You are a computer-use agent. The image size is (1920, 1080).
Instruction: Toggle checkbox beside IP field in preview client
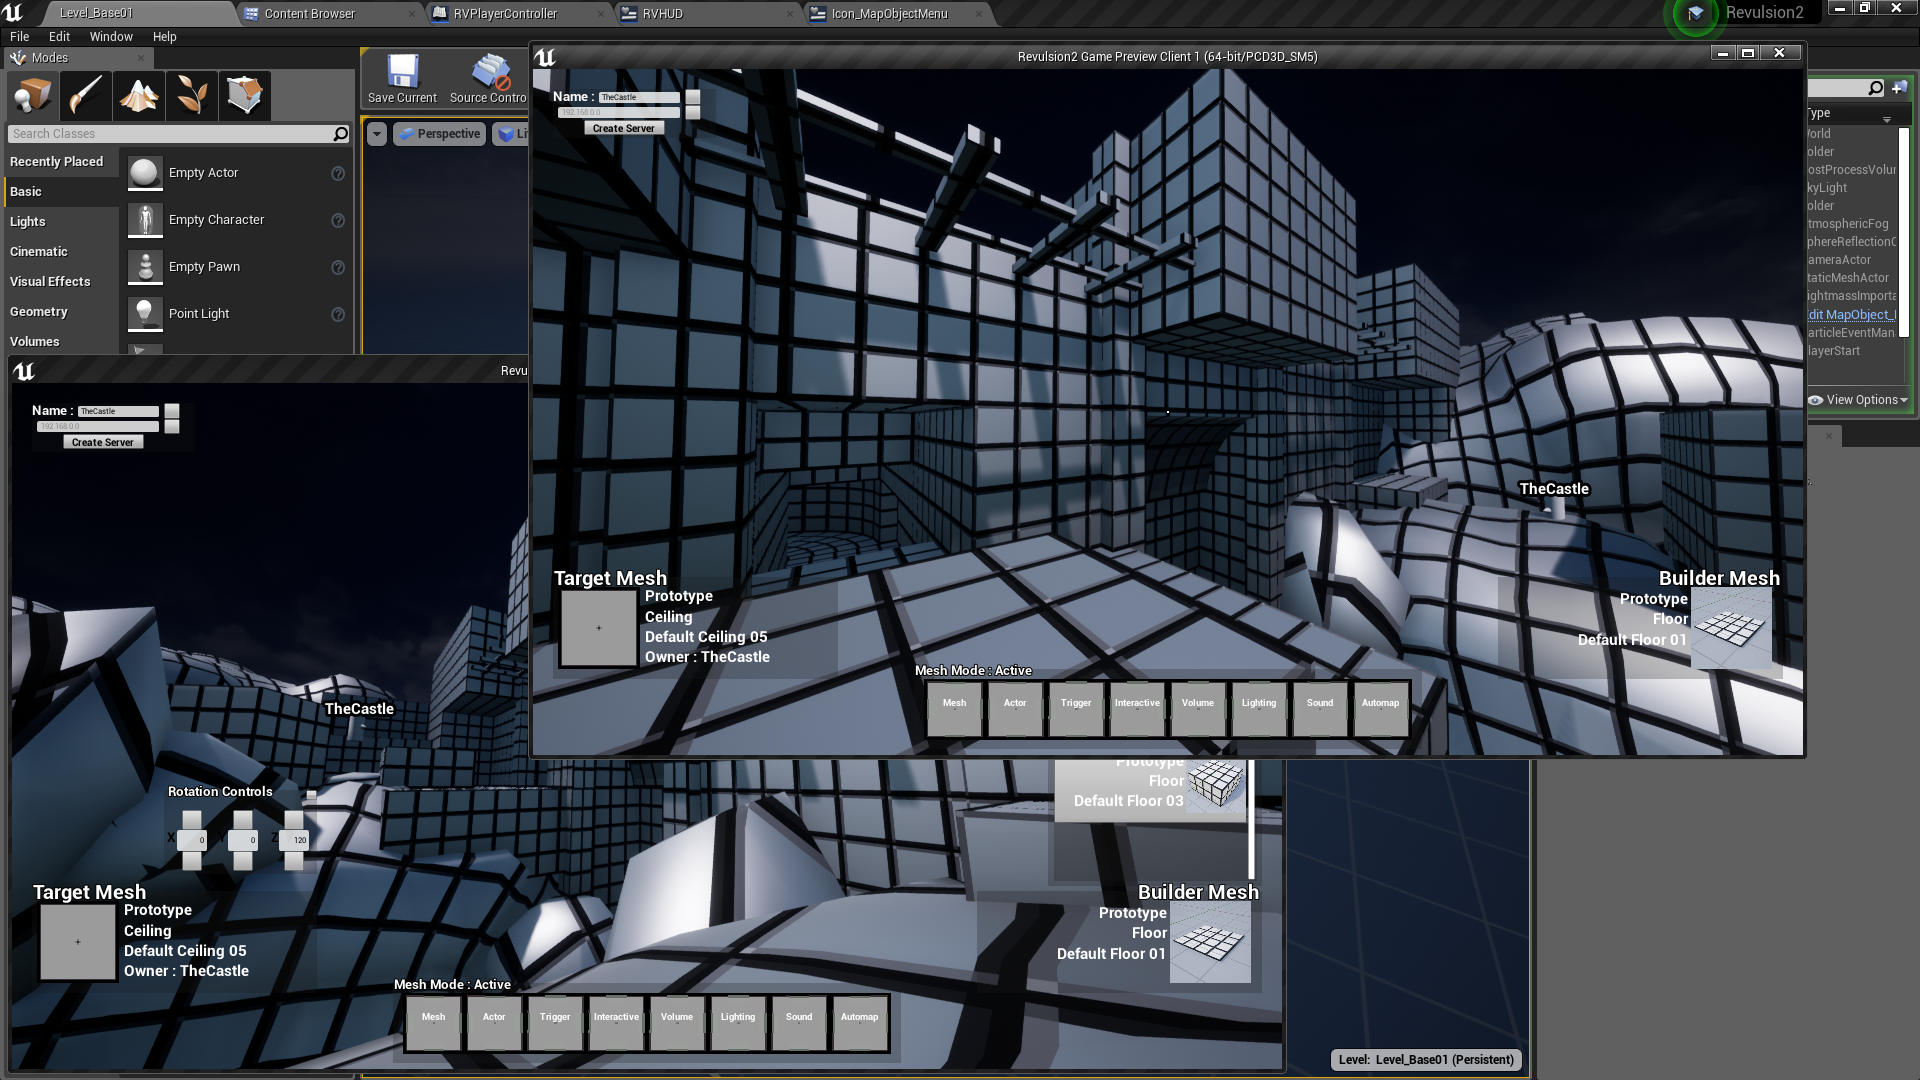tap(692, 113)
